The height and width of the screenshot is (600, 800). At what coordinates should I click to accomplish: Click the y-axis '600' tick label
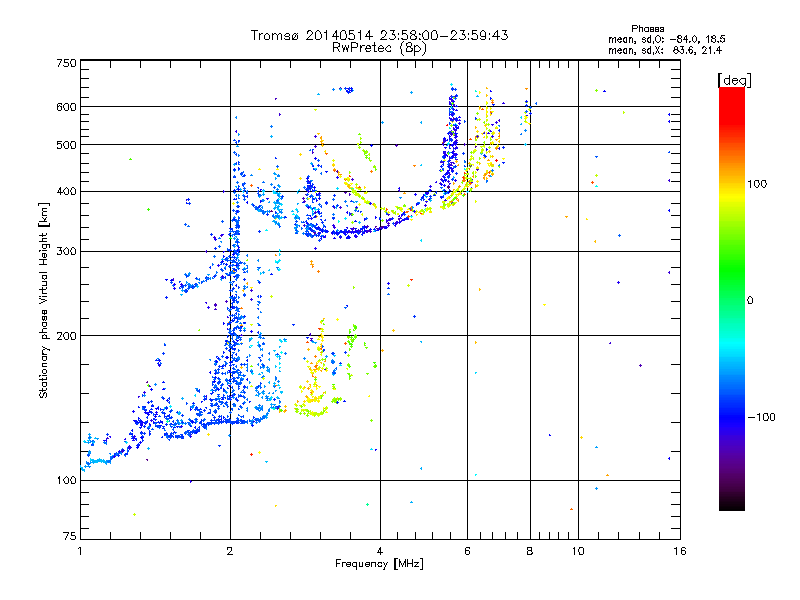coord(66,107)
